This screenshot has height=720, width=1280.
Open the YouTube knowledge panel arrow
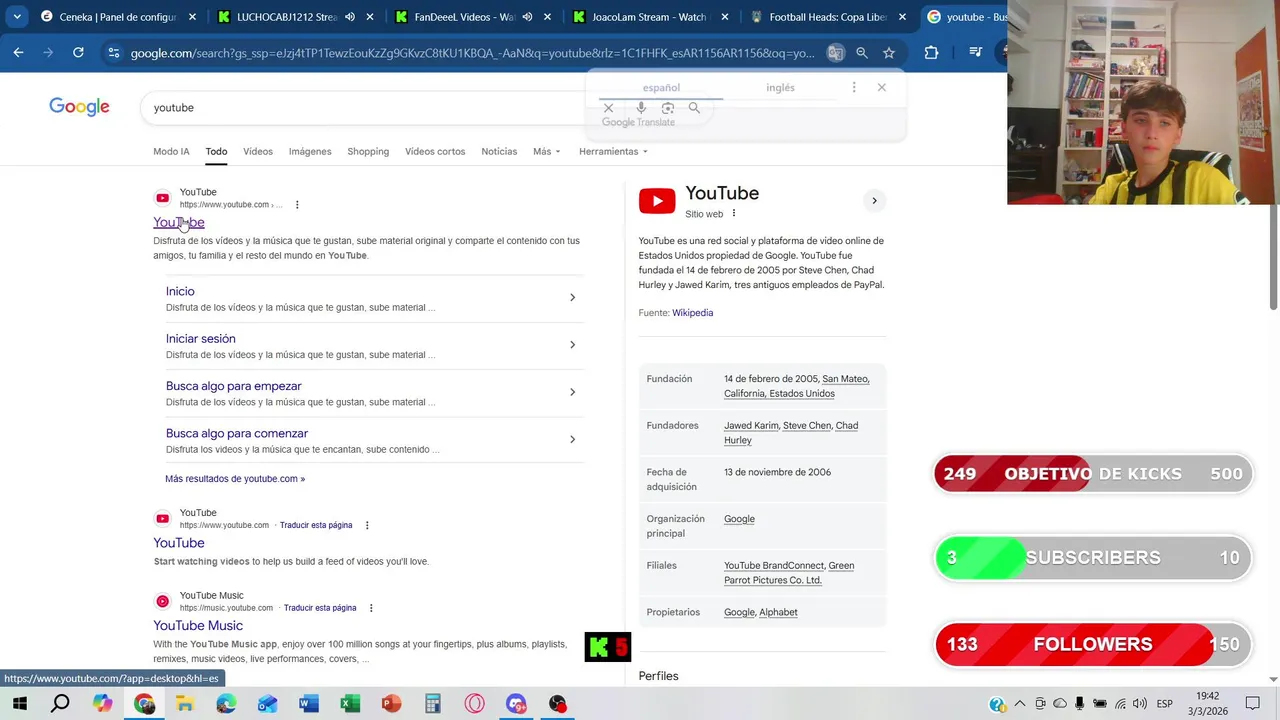coord(874,201)
